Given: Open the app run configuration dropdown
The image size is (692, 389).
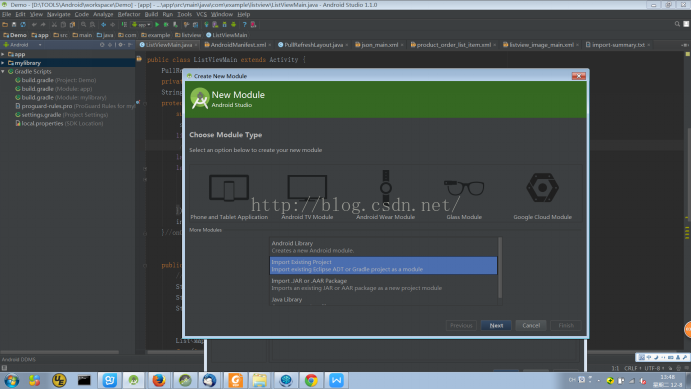Looking at the screenshot, I should 141,25.
